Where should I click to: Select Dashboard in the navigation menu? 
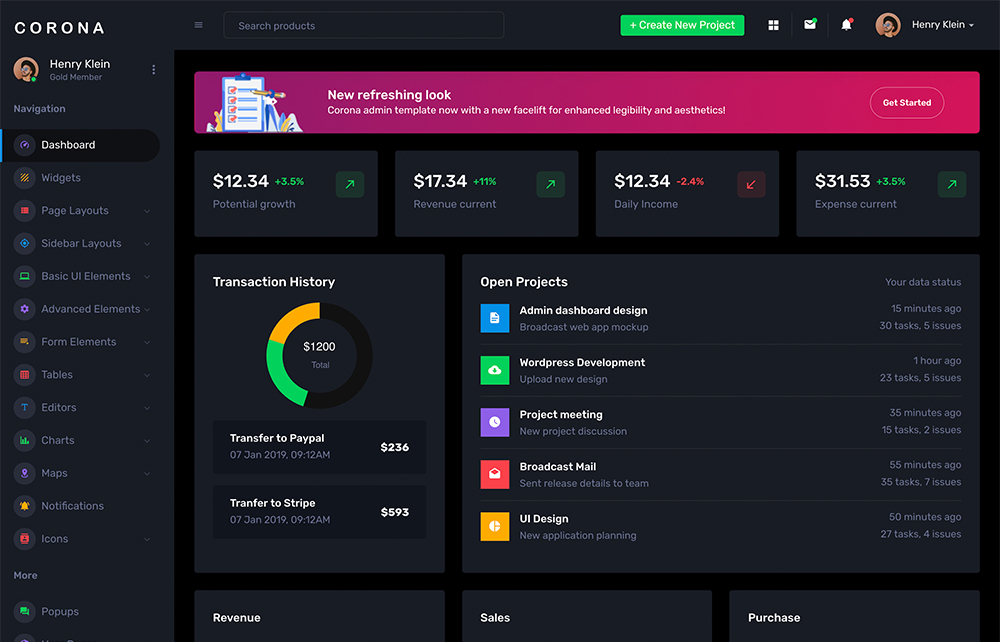[x=68, y=145]
